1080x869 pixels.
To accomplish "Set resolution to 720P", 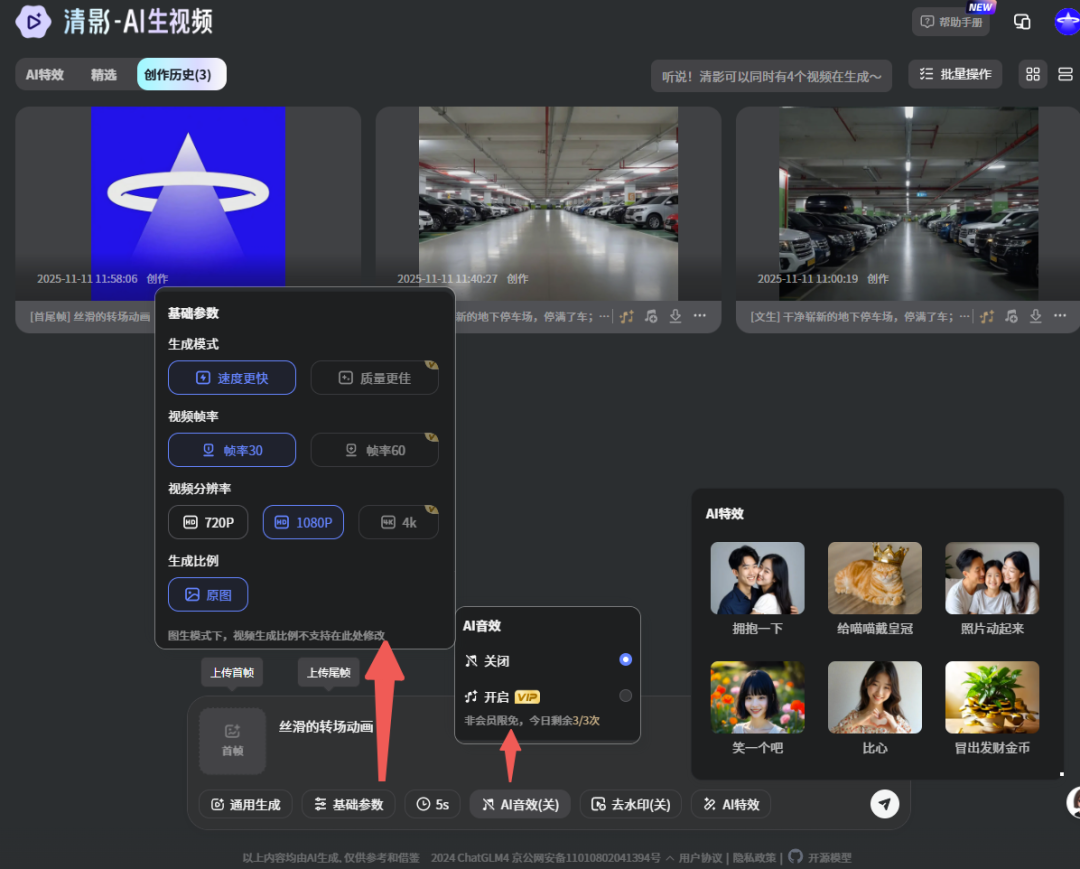I will point(208,523).
